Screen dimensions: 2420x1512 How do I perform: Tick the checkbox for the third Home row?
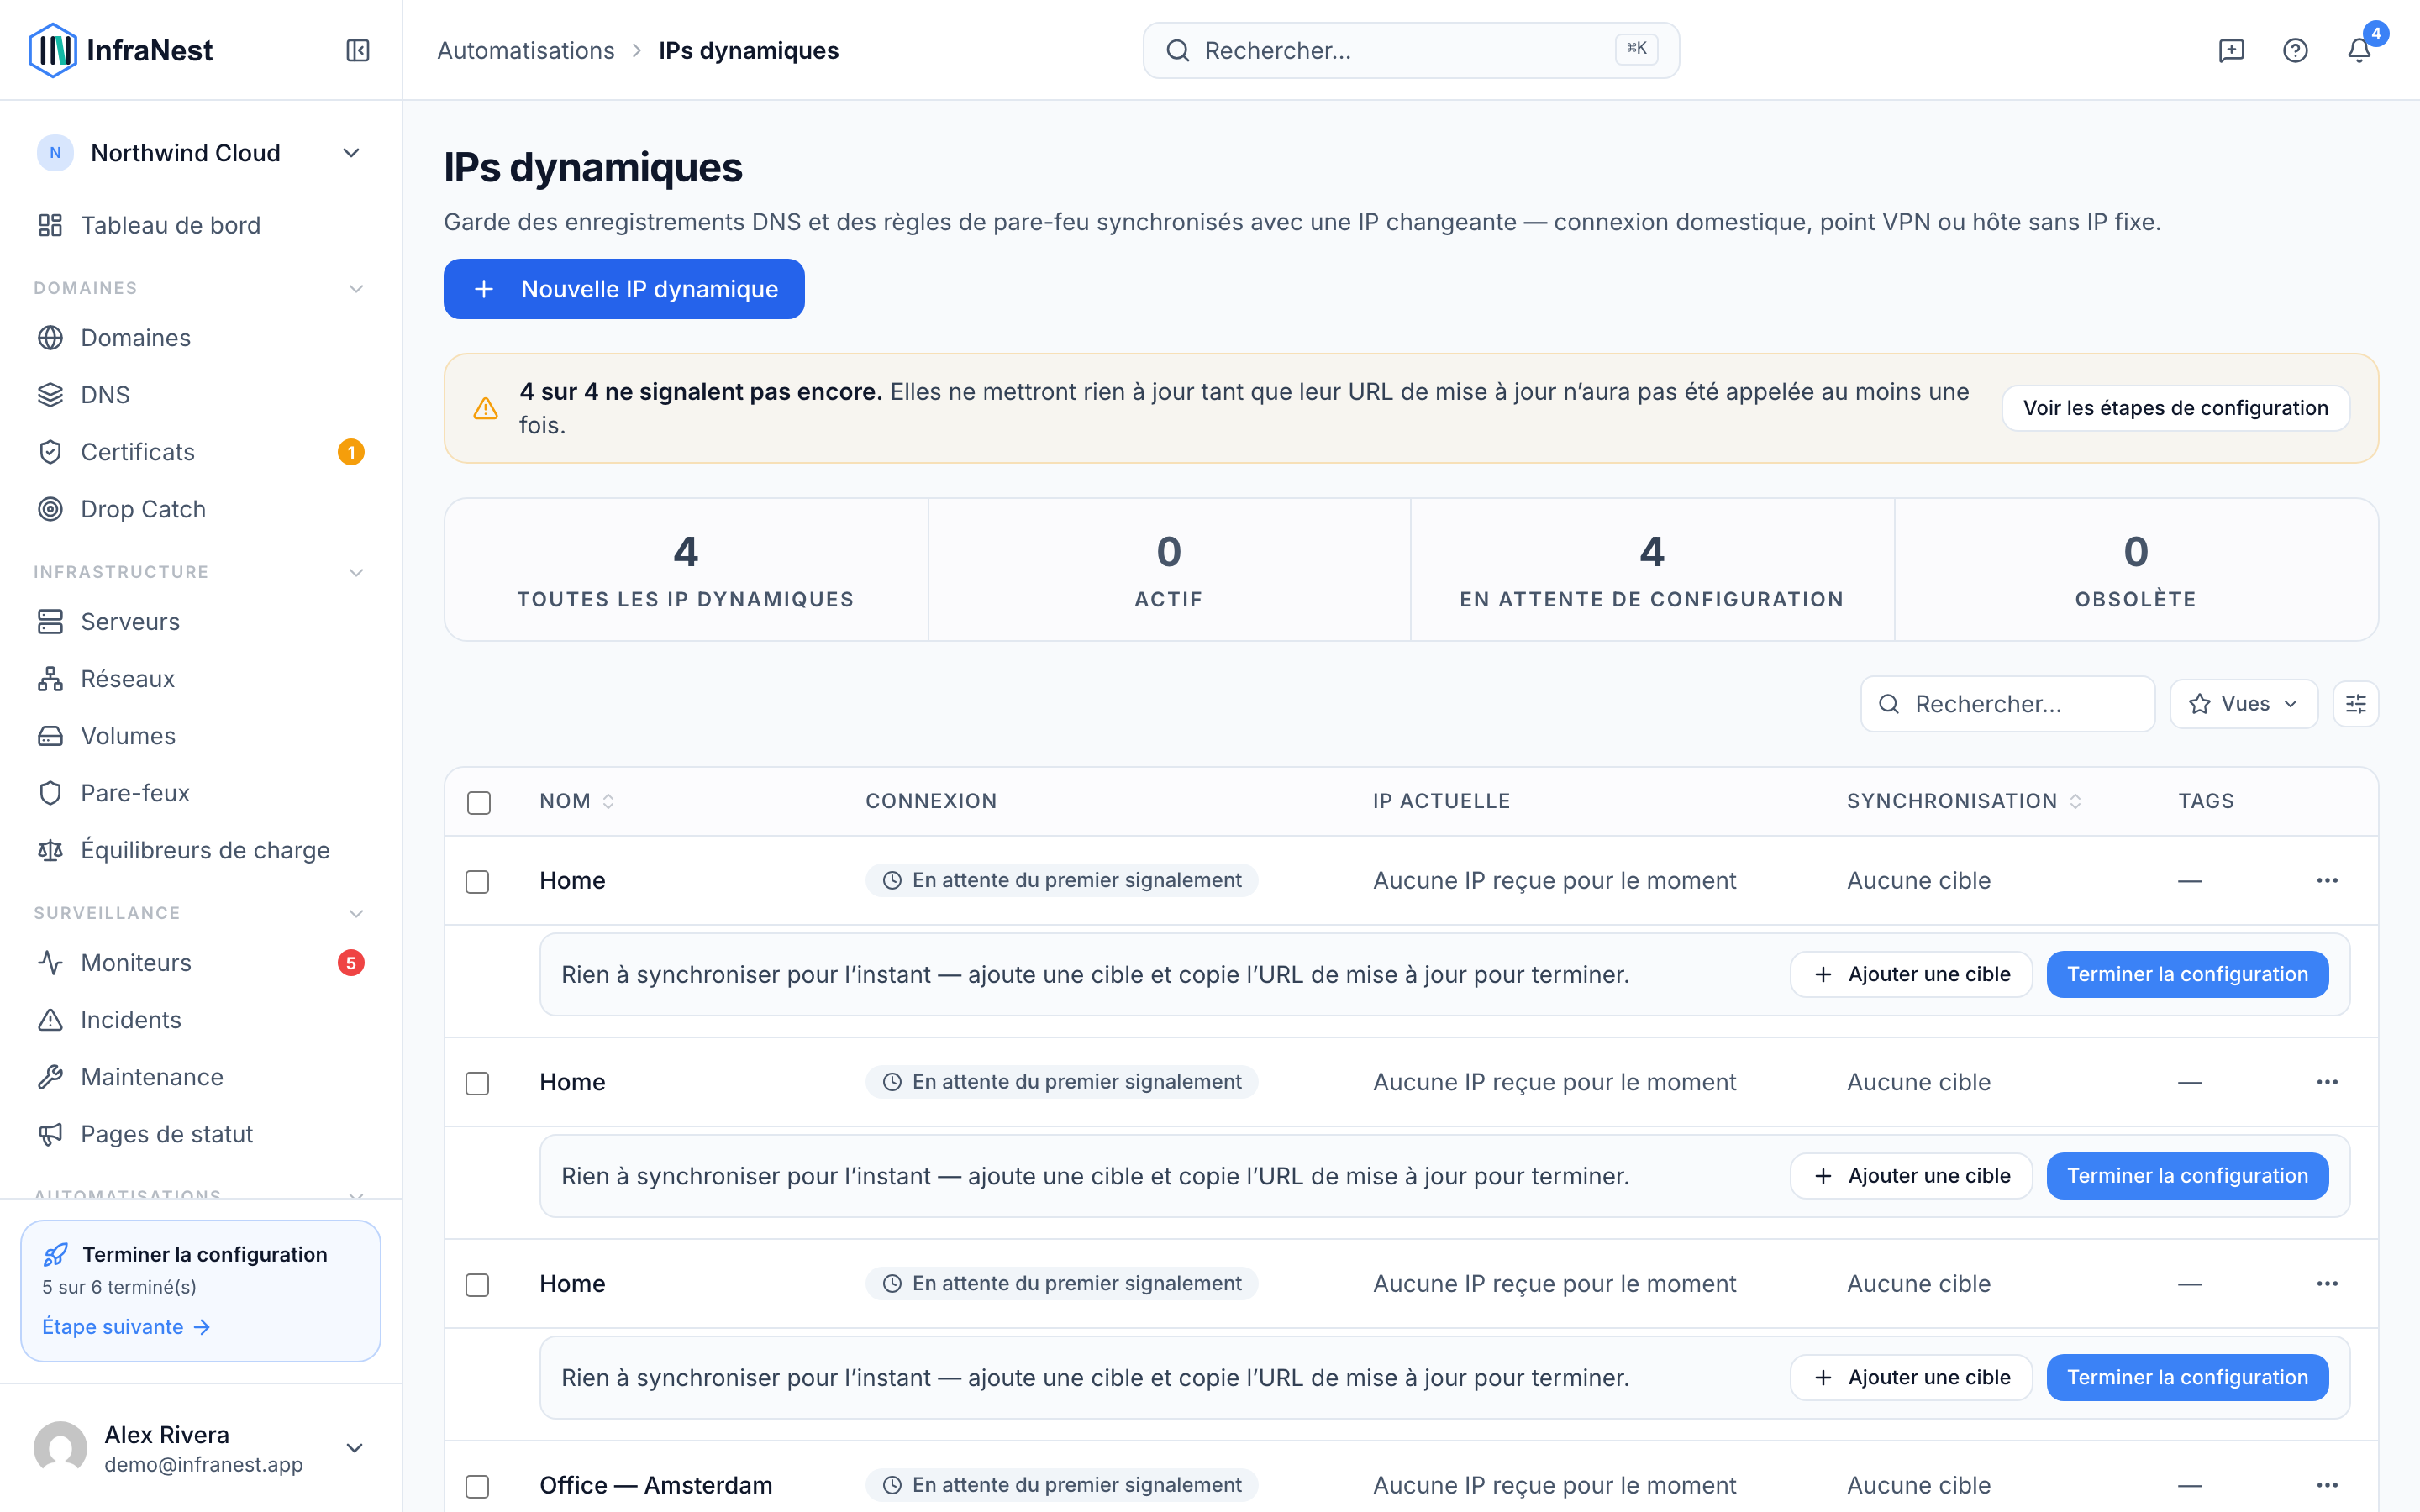[478, 1285]
